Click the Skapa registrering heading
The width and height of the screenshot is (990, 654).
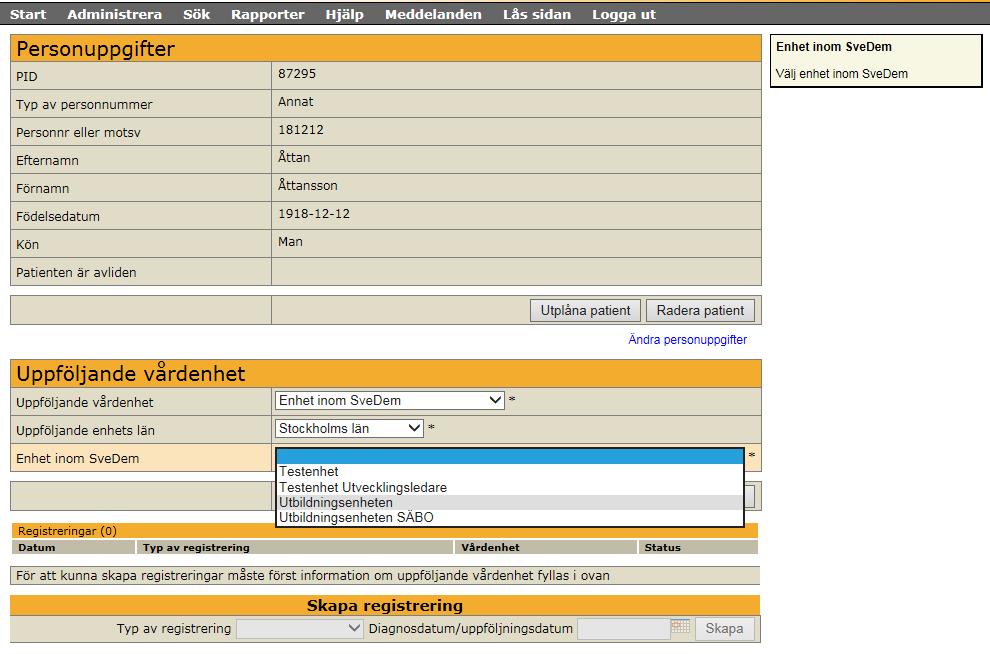coord(385,605)
